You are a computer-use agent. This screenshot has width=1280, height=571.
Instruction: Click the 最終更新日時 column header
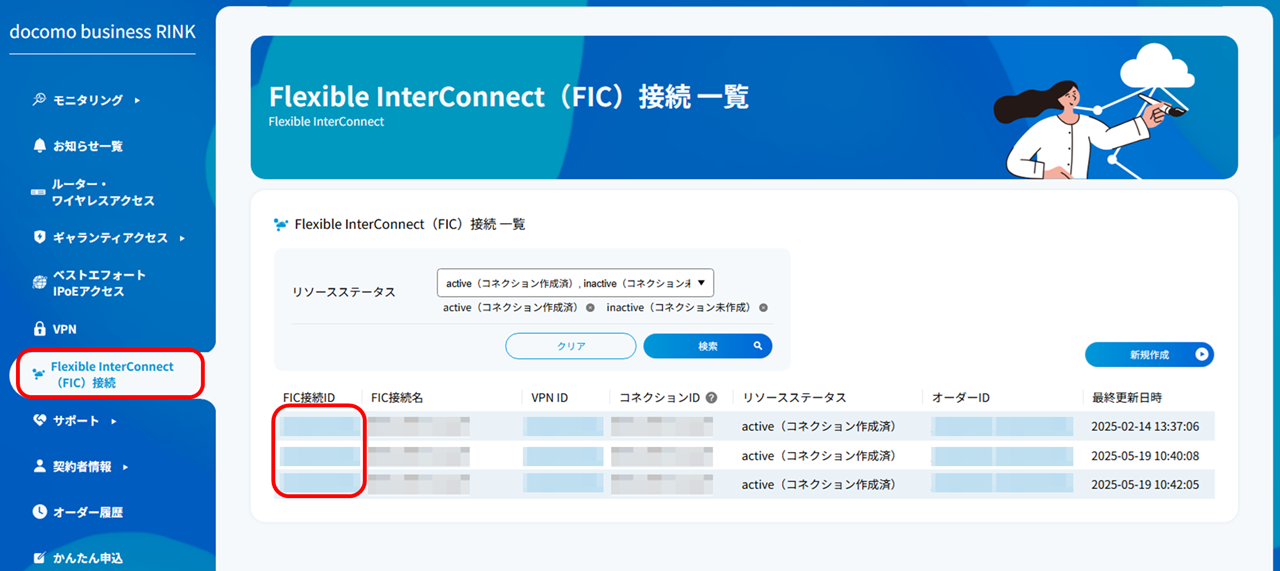[x=1127, y=398]
